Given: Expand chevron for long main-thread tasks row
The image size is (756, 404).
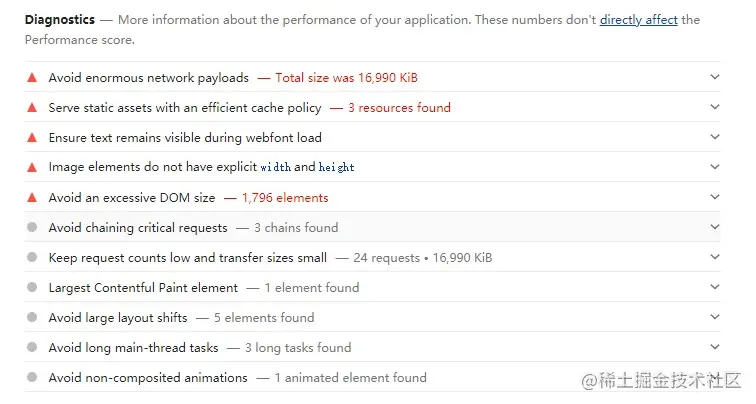Looking at the screenshot, I should pos(714,348).
